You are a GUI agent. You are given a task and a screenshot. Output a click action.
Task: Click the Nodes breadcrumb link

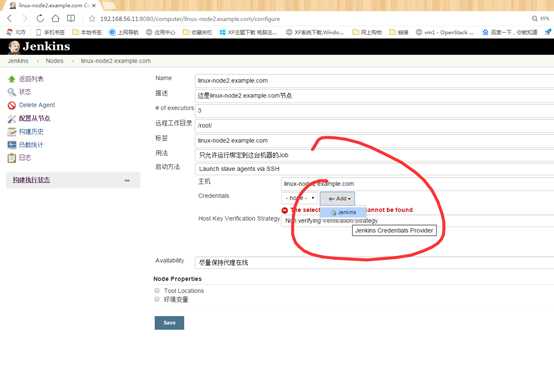click(x=54, y=61)
